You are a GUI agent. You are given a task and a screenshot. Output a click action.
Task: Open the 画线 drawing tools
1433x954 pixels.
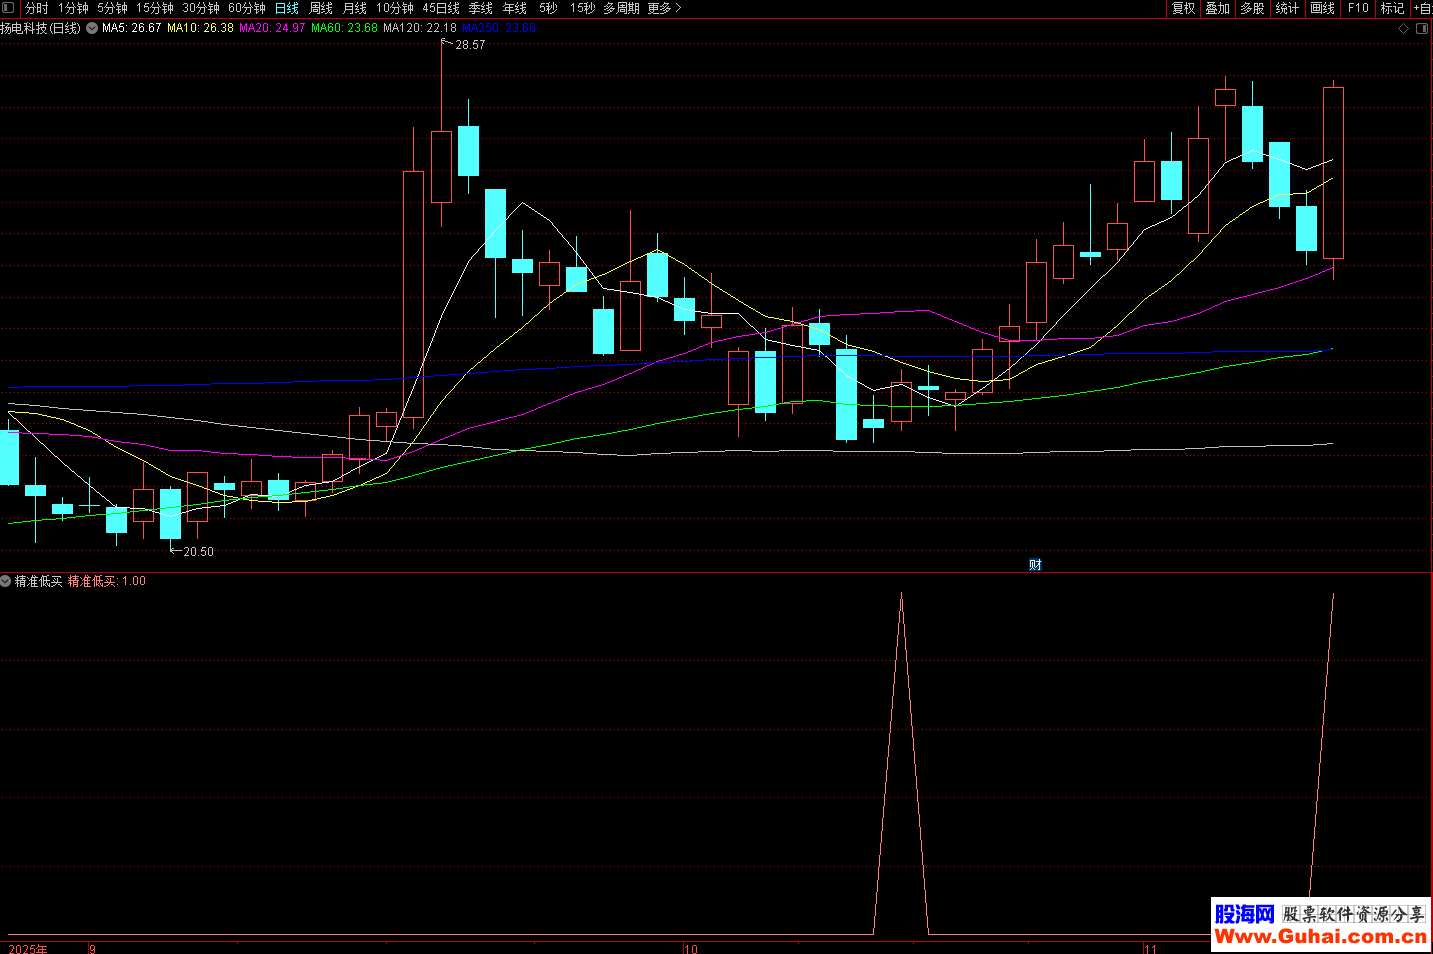[1322, 8]
